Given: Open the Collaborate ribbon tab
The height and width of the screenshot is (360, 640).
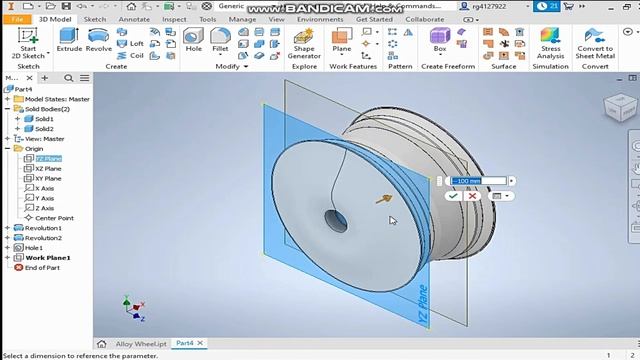Looking at the screenshot, I should [x=425, y=19].
